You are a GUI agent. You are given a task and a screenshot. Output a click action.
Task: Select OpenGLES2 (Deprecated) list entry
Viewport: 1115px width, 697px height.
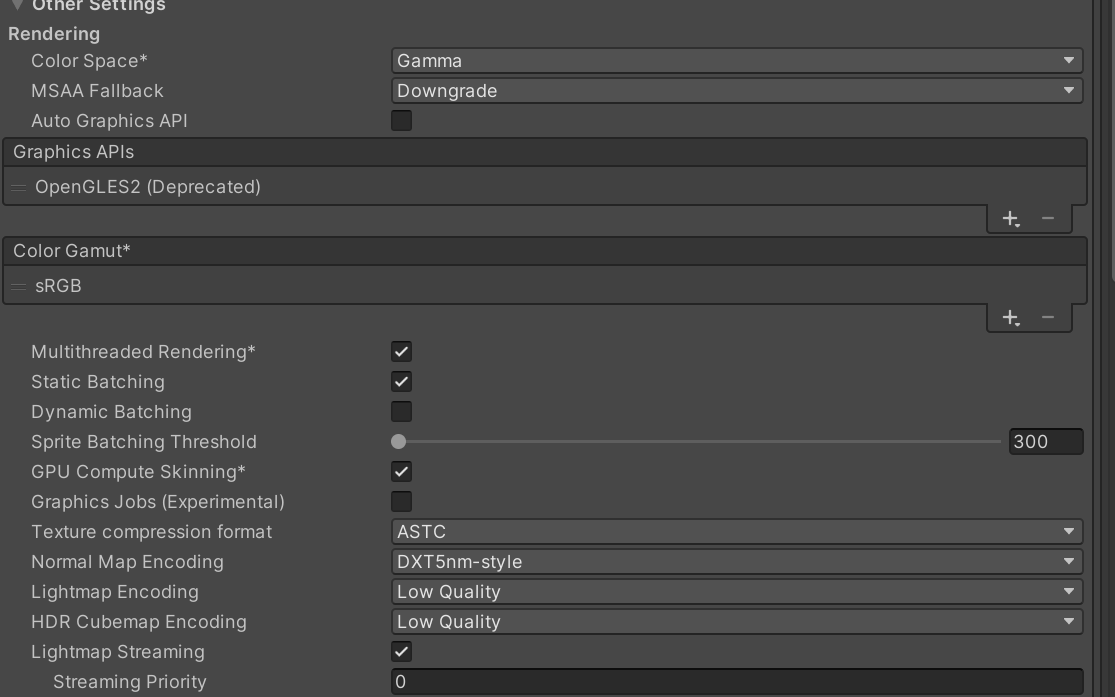pyautogui.click(x=545, y=186)
